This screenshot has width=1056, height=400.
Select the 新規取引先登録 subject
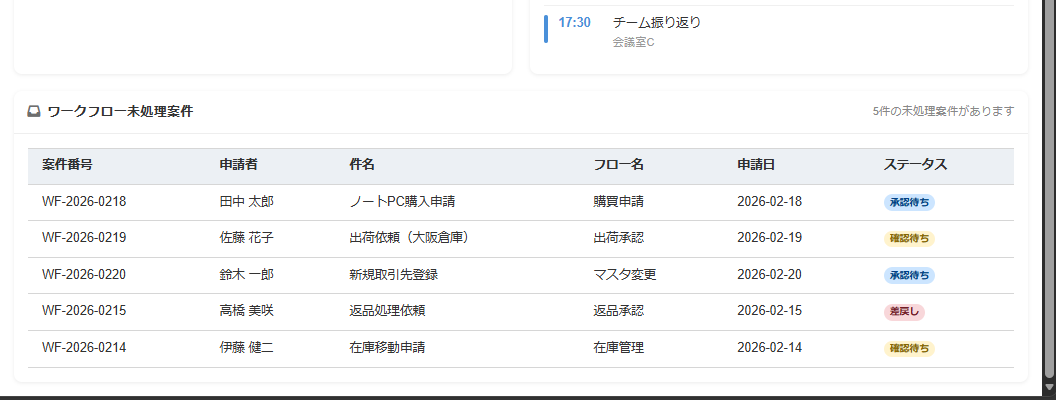(393, 275)
